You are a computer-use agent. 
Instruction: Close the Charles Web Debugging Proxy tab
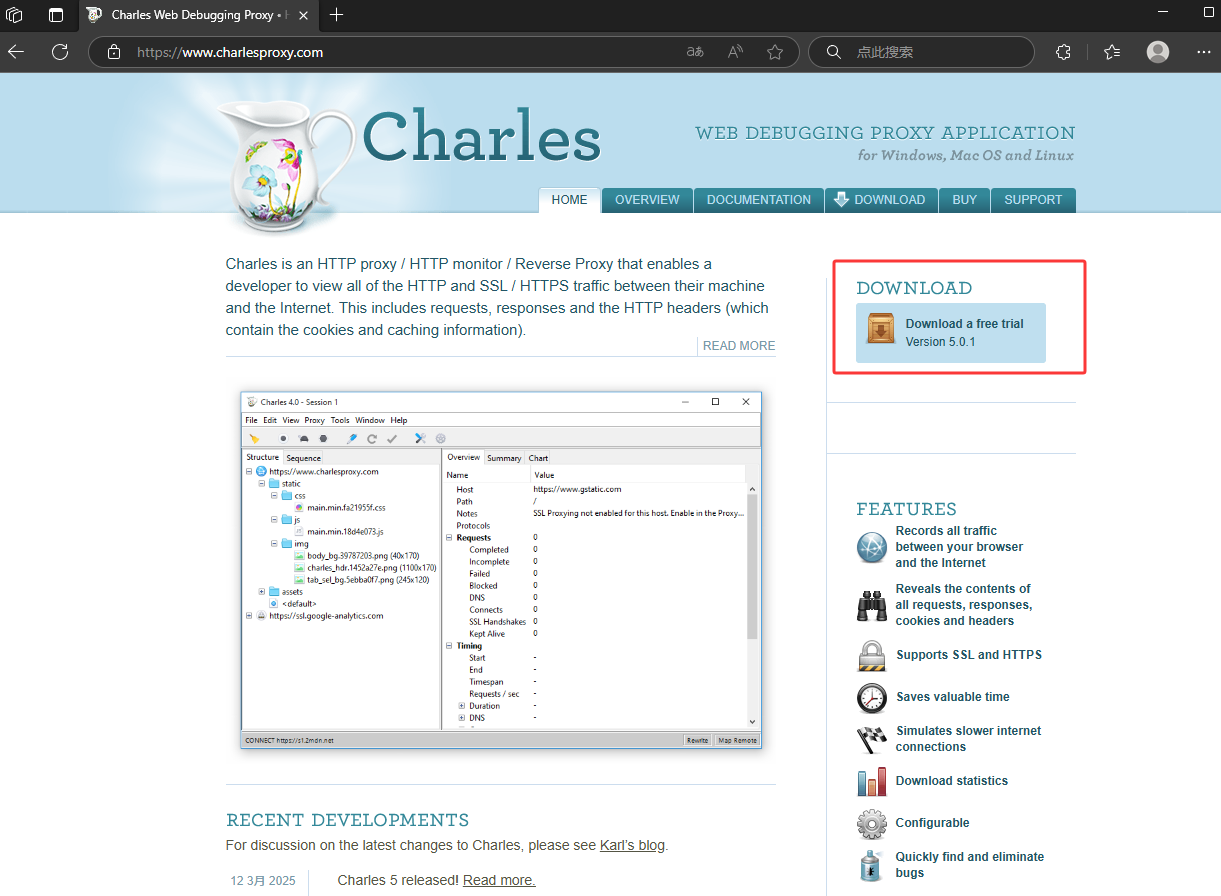tap(303, 15)
